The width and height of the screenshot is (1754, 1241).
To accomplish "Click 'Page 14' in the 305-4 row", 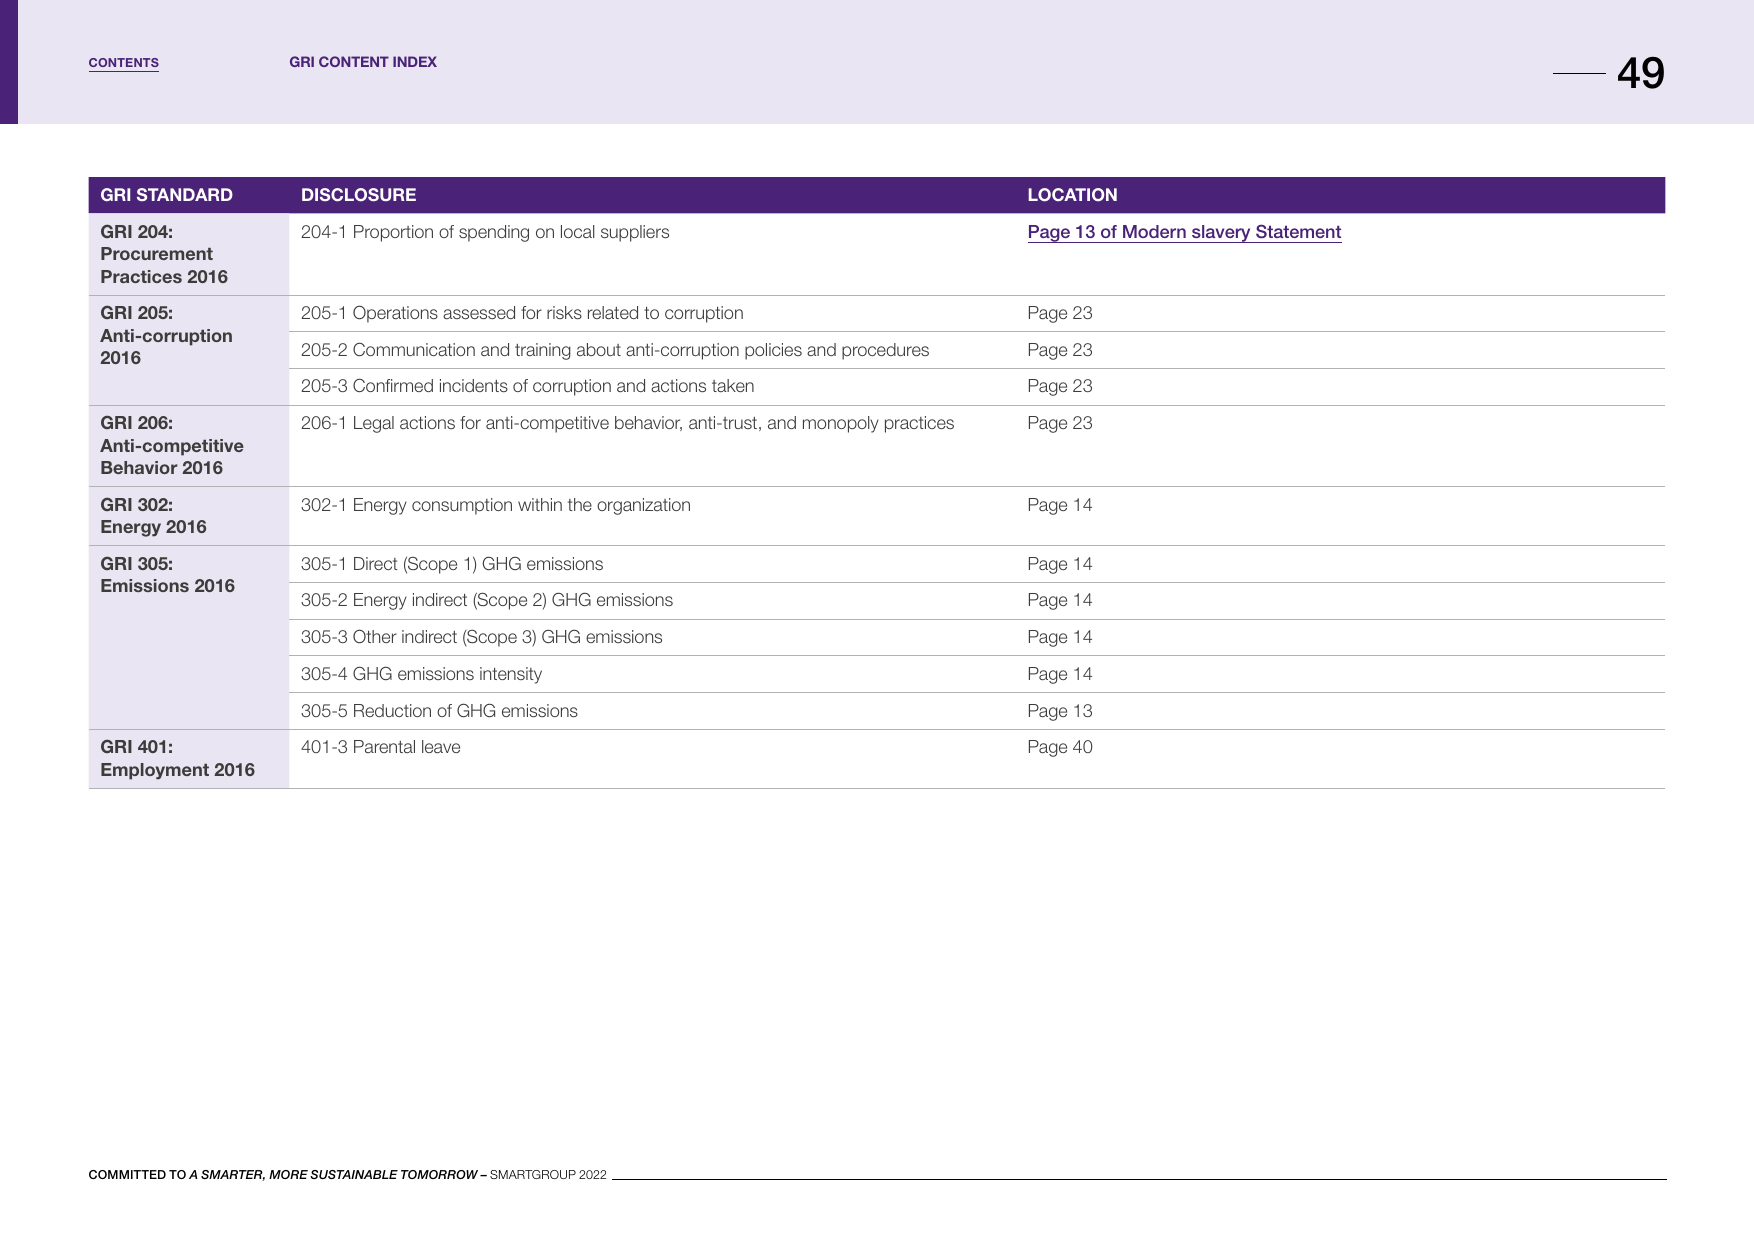I will click(x=1060, y=674).
